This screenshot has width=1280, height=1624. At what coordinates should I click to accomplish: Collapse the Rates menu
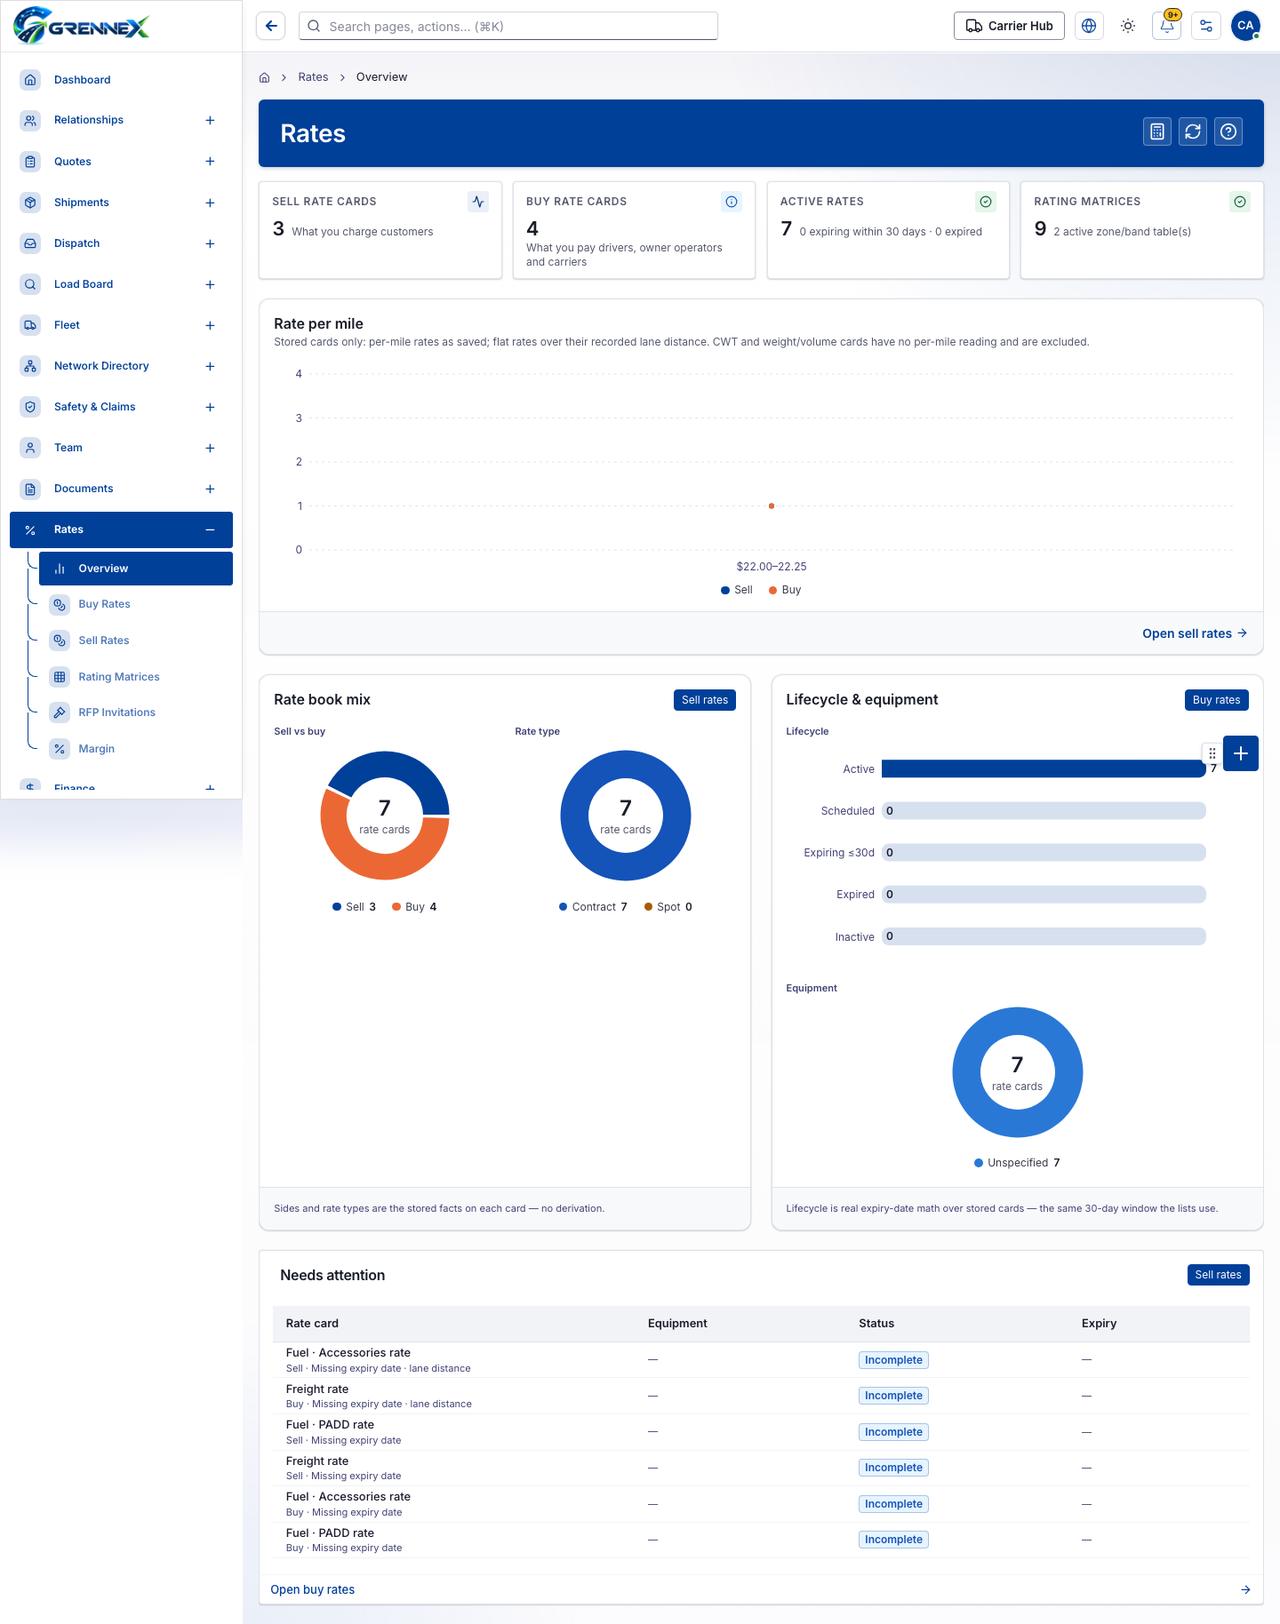(210, 530)
